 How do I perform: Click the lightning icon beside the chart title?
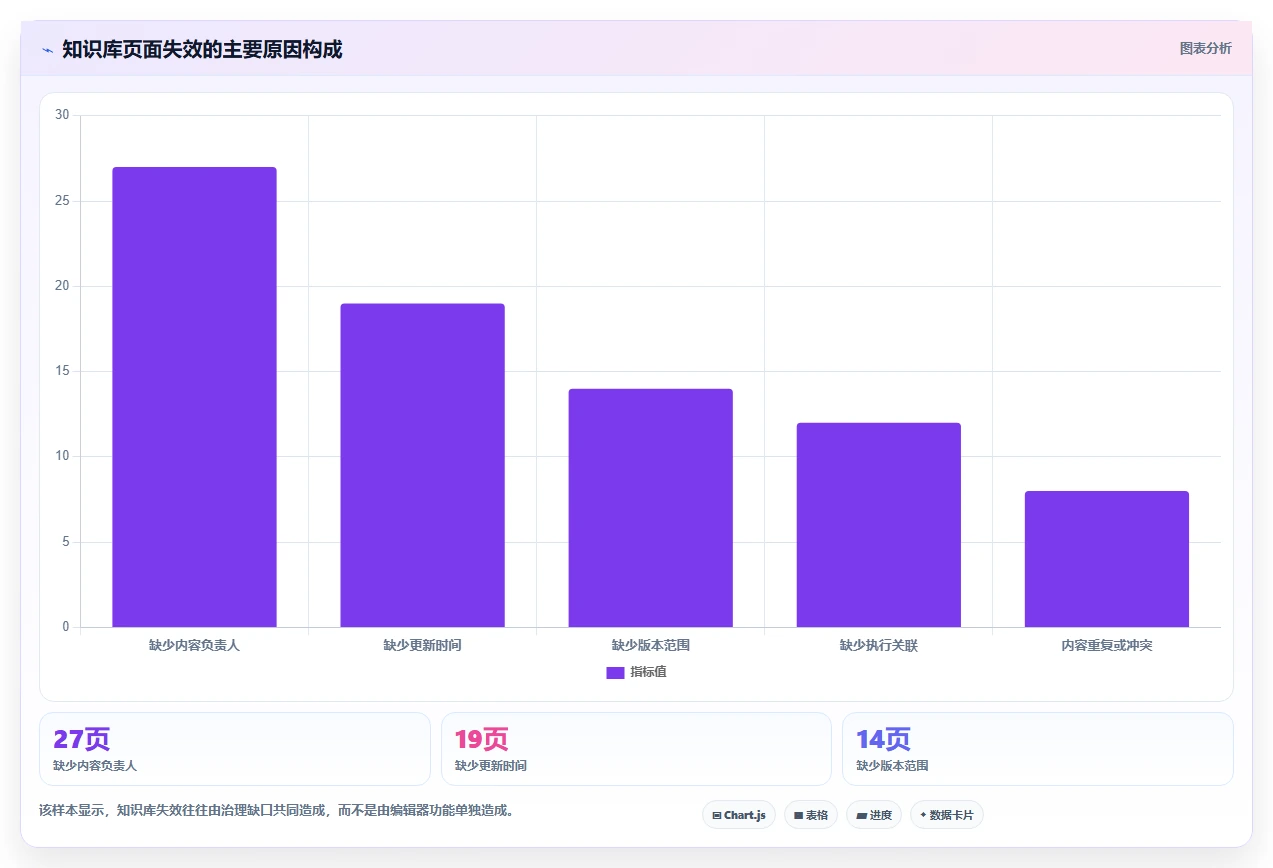[x=47, y=50]
